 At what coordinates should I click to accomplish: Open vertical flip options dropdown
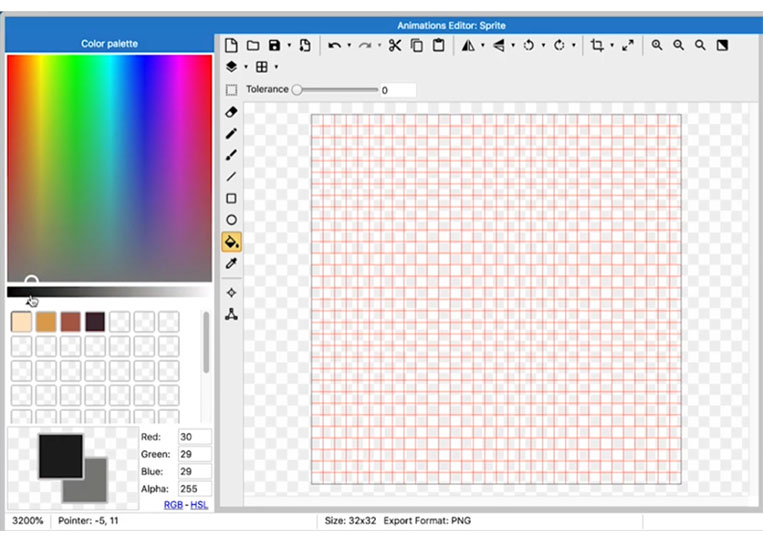coord(513,46)
